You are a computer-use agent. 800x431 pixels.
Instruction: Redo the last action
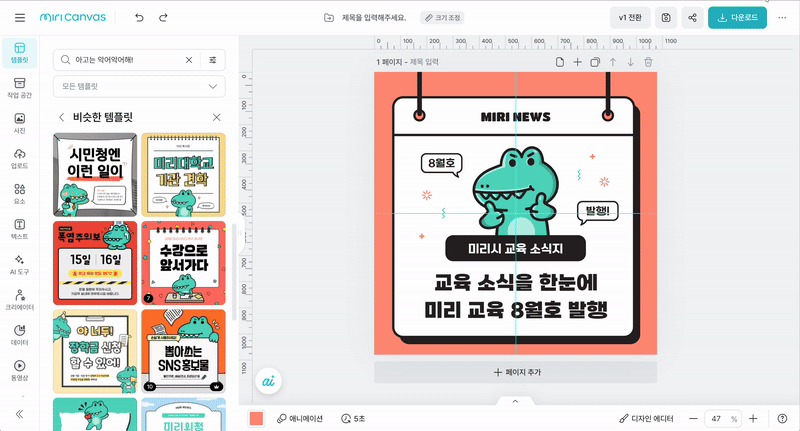[x=163, y=18]
